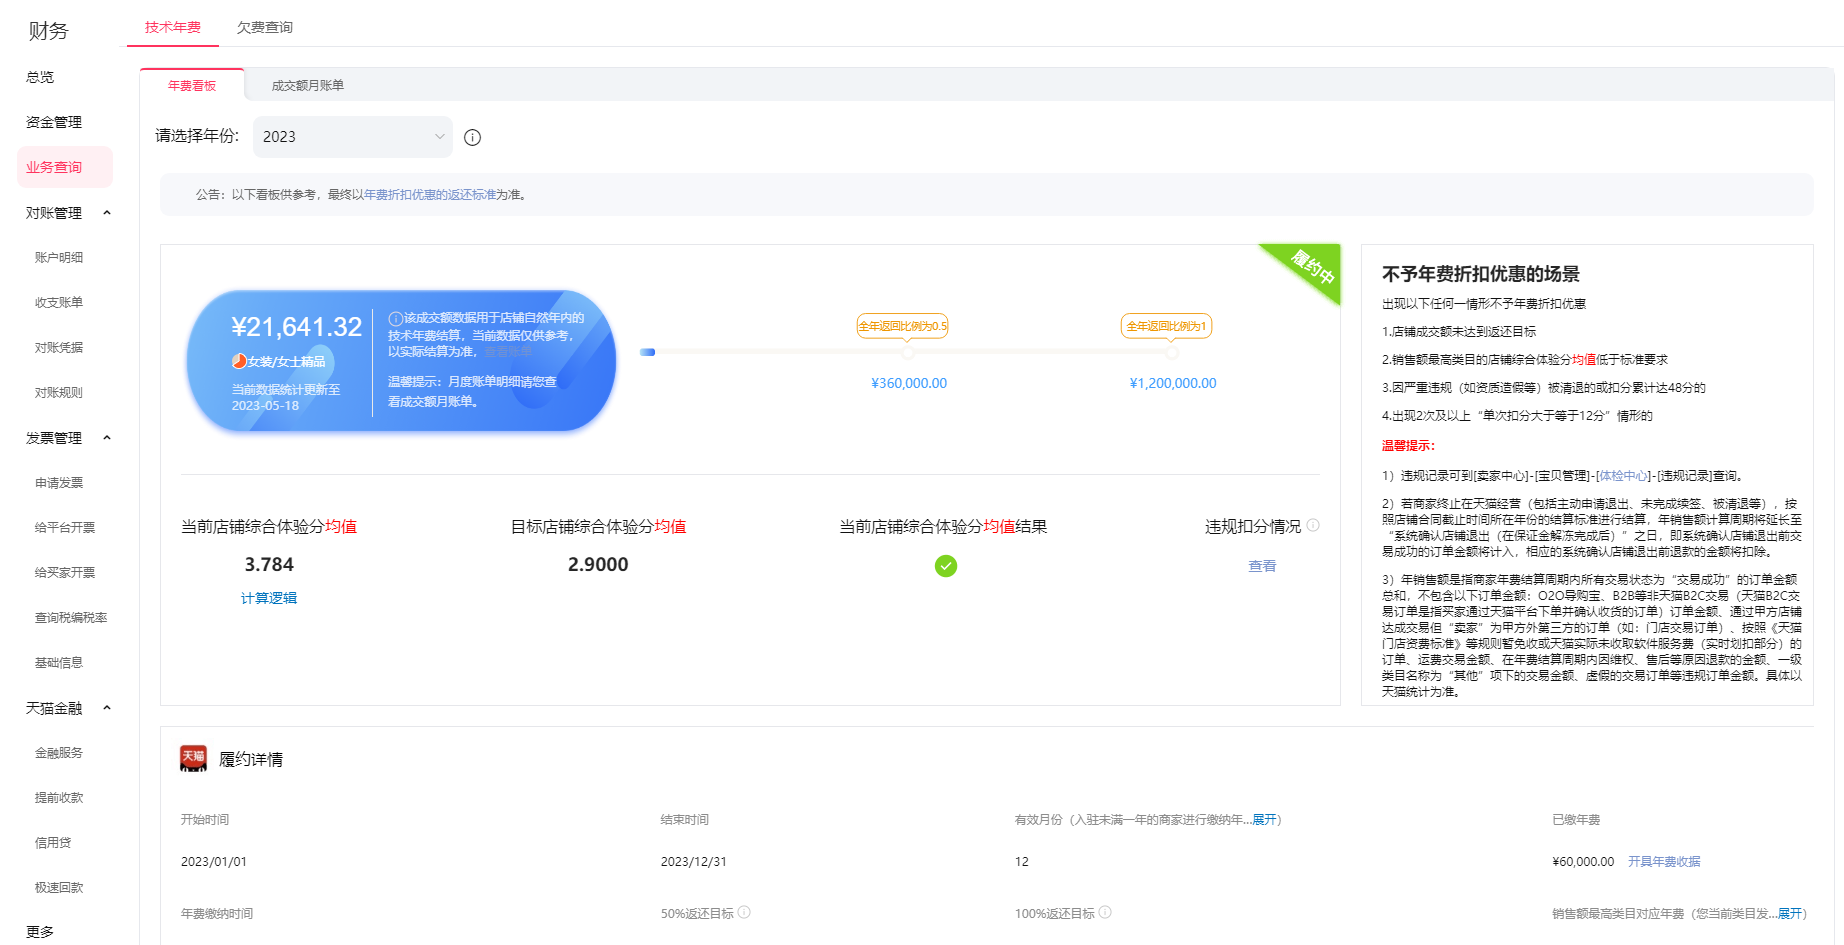Click the 2023/12/31 end date
Screen dimensions: 1844x945
(x=694, y=861)
